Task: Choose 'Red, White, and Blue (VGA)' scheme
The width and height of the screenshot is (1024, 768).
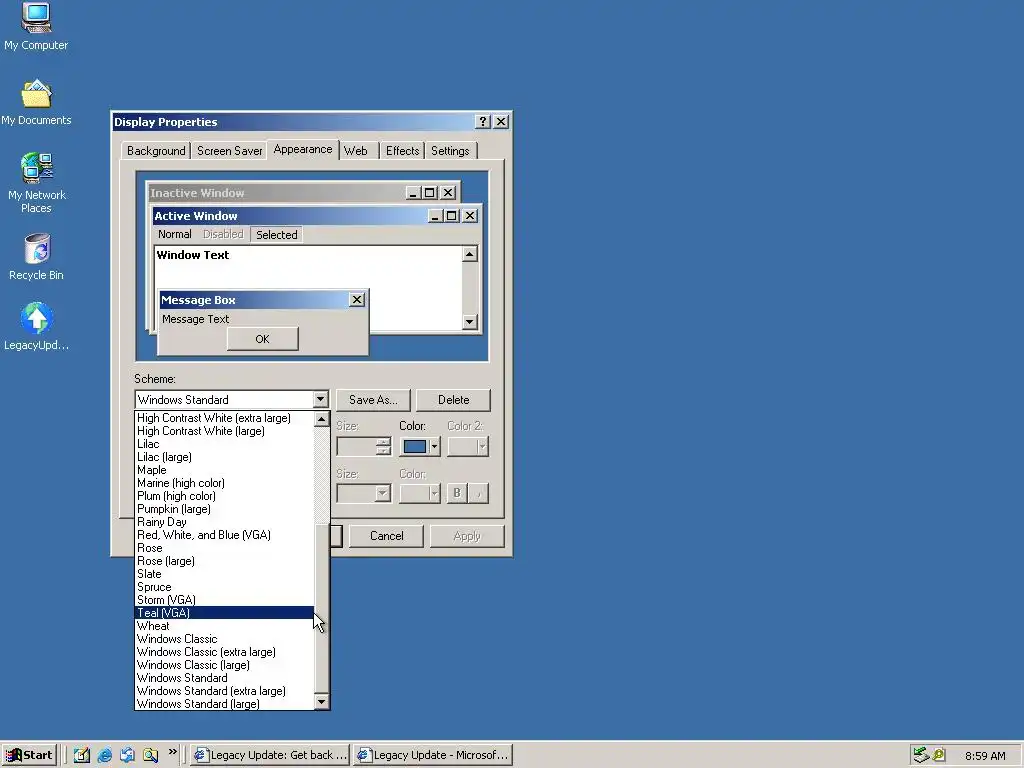Action: coord(225,535)
